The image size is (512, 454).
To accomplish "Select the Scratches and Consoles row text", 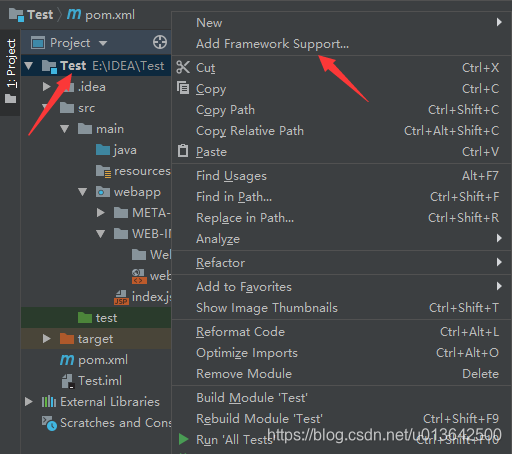I will click(115, 423).
